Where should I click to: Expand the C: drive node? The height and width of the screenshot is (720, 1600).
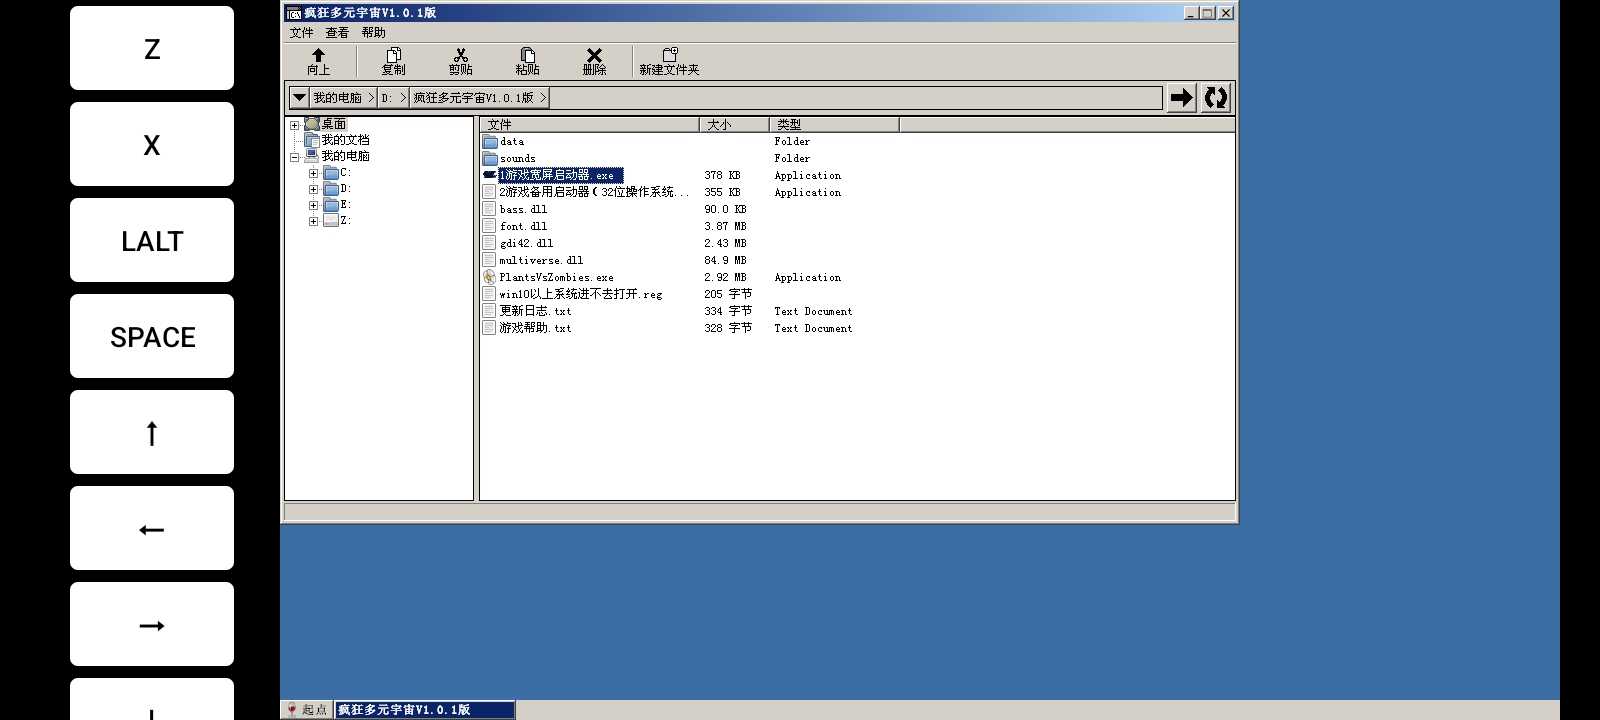click(x=313, y=173)
